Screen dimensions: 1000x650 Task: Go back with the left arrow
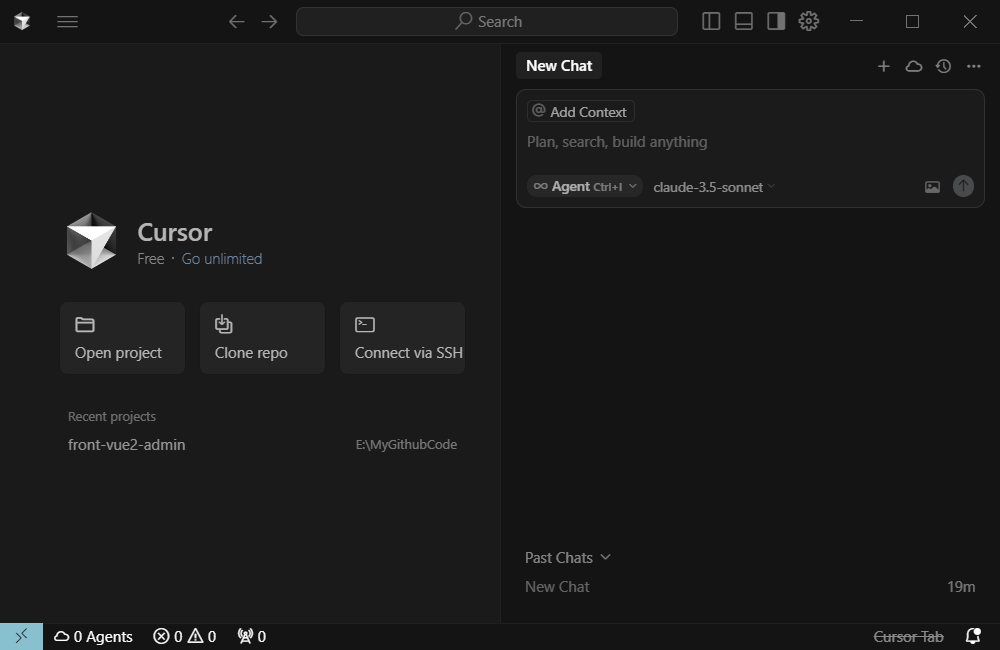click(x=237, y=22)
